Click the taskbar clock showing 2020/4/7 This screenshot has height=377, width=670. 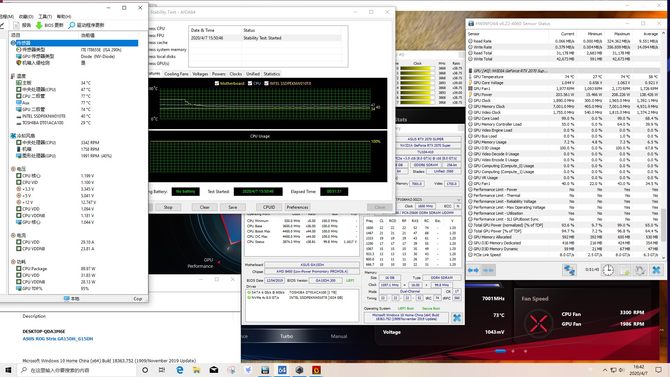click(638, 370)
